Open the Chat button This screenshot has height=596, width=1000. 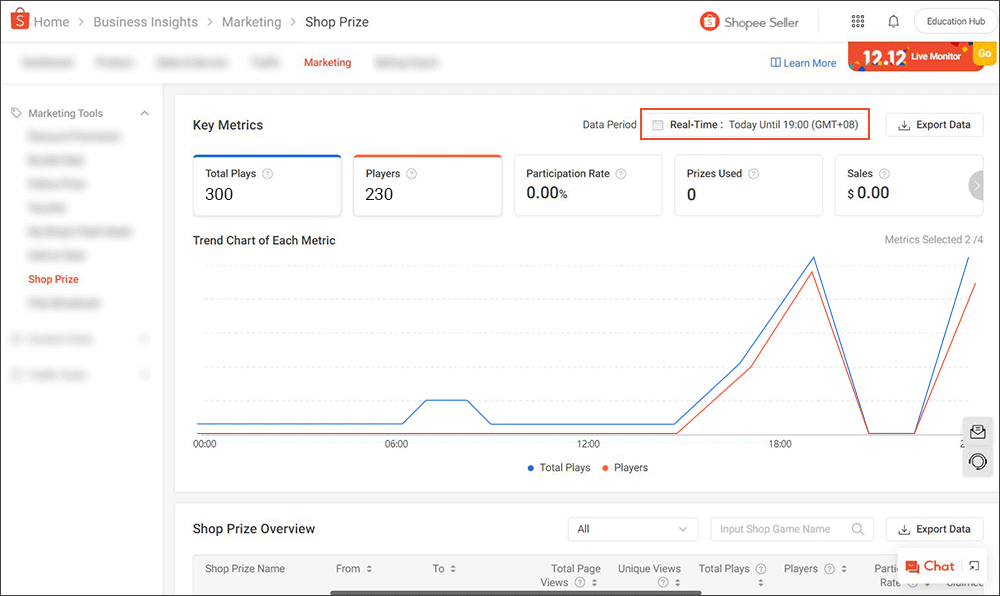pyautogui.click(x=930, y=566)
